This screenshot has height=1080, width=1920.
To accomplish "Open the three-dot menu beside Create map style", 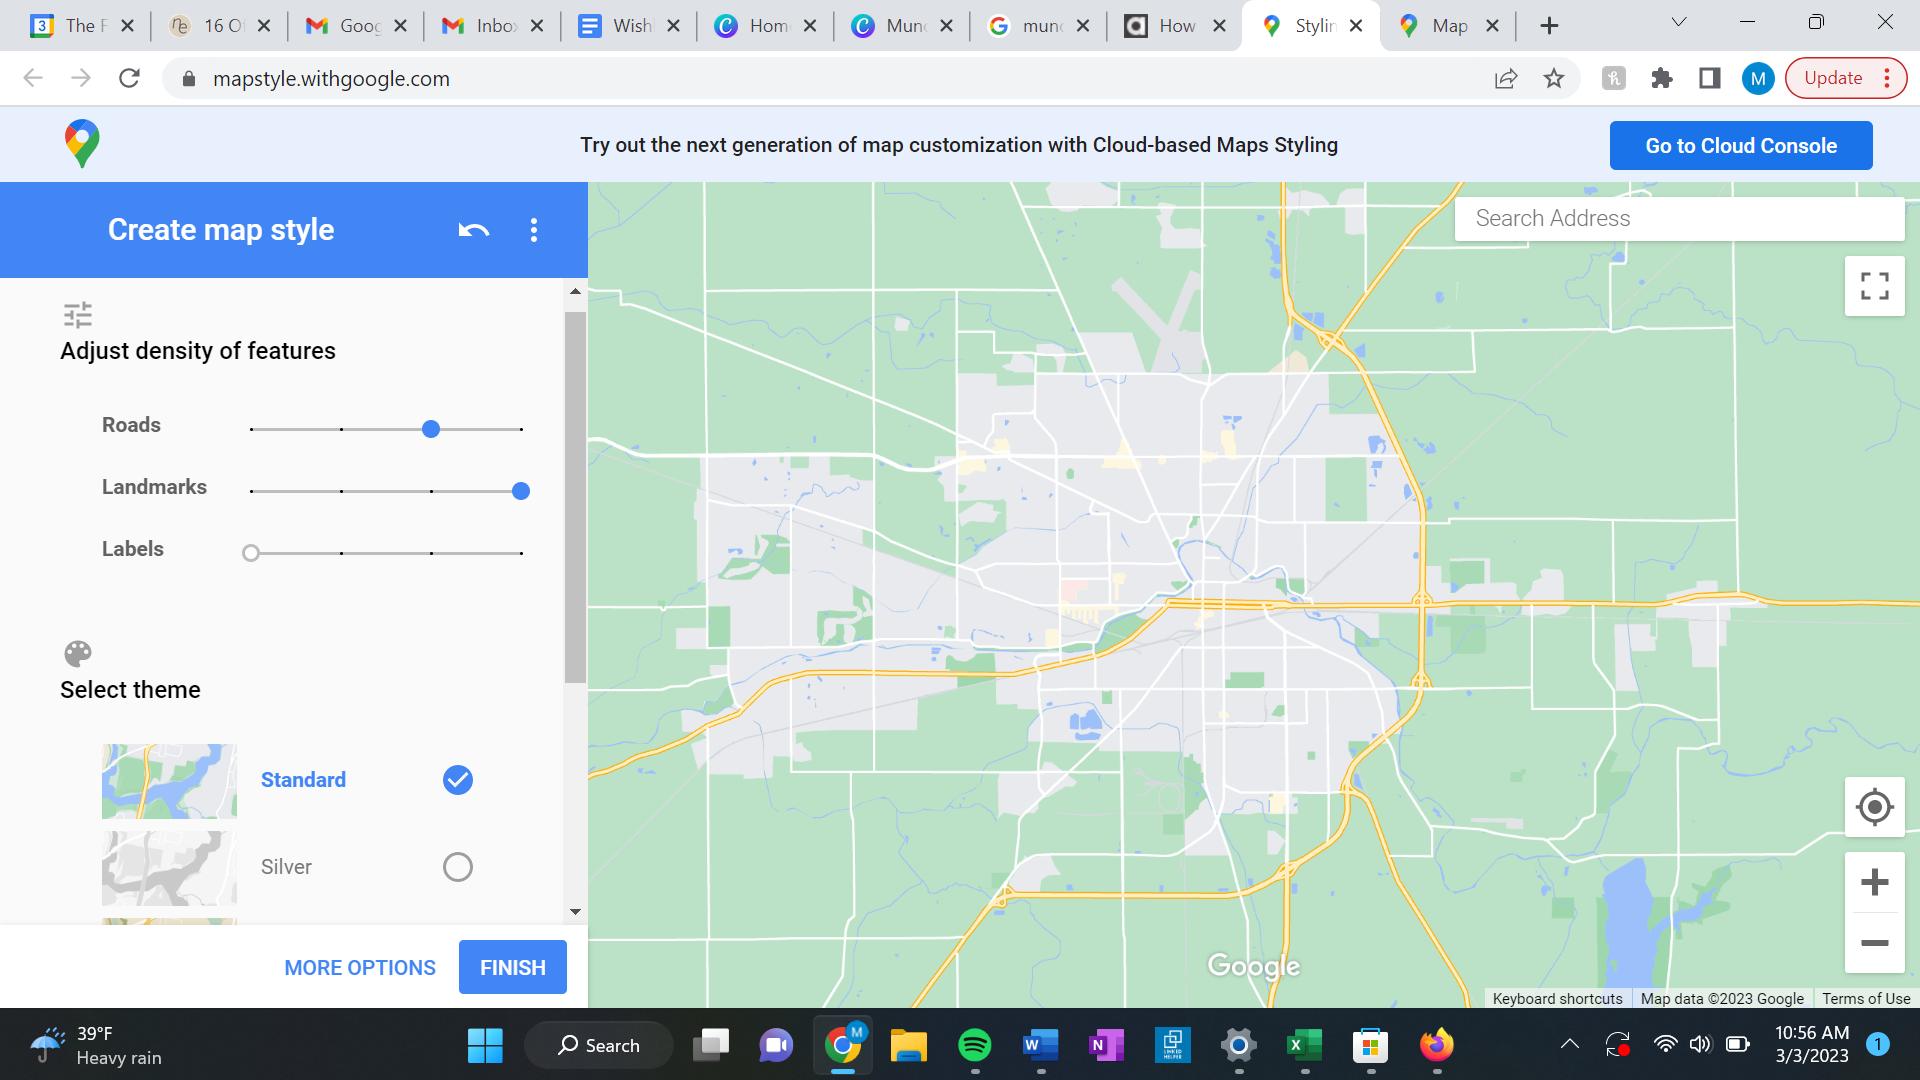I will (534, 230).
